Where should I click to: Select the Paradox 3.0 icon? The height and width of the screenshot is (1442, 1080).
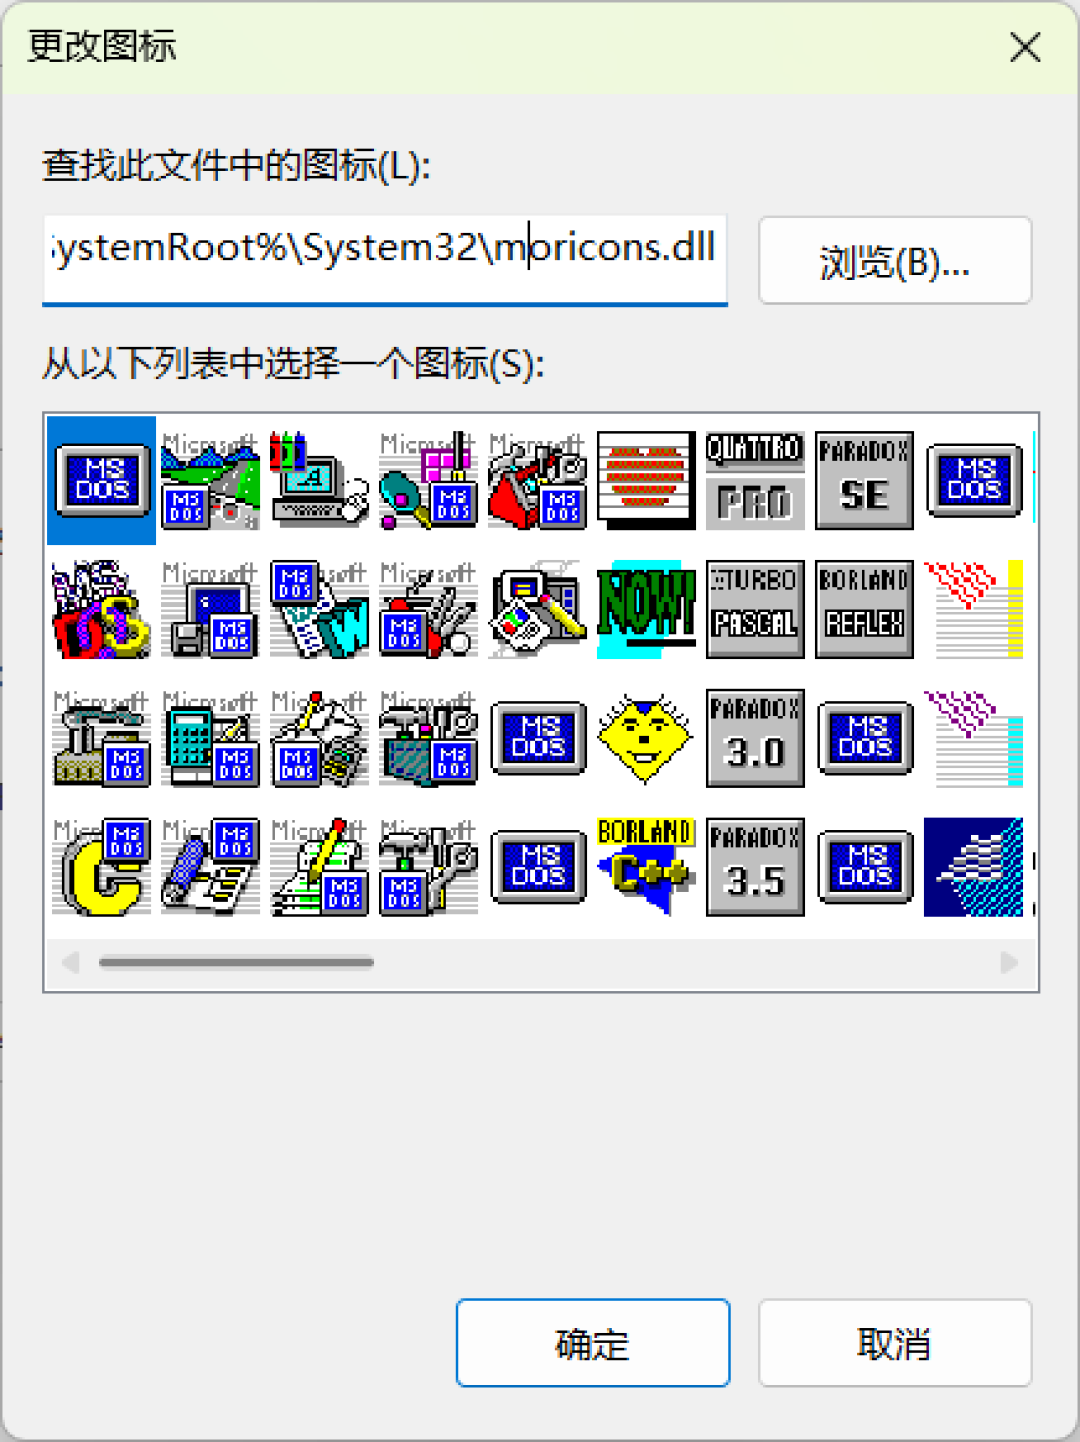pos(755,738)
